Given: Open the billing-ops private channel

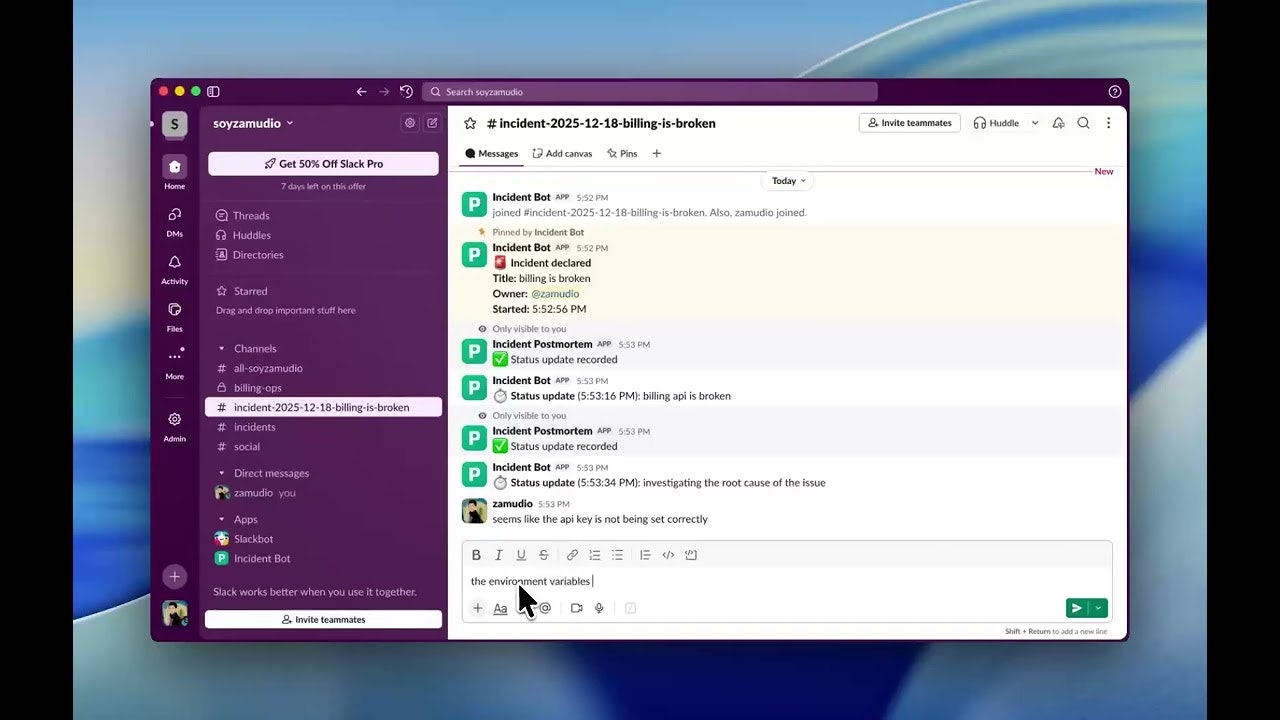Looking at the screenshot, I should pyautogui.click(x=324, y=388).
